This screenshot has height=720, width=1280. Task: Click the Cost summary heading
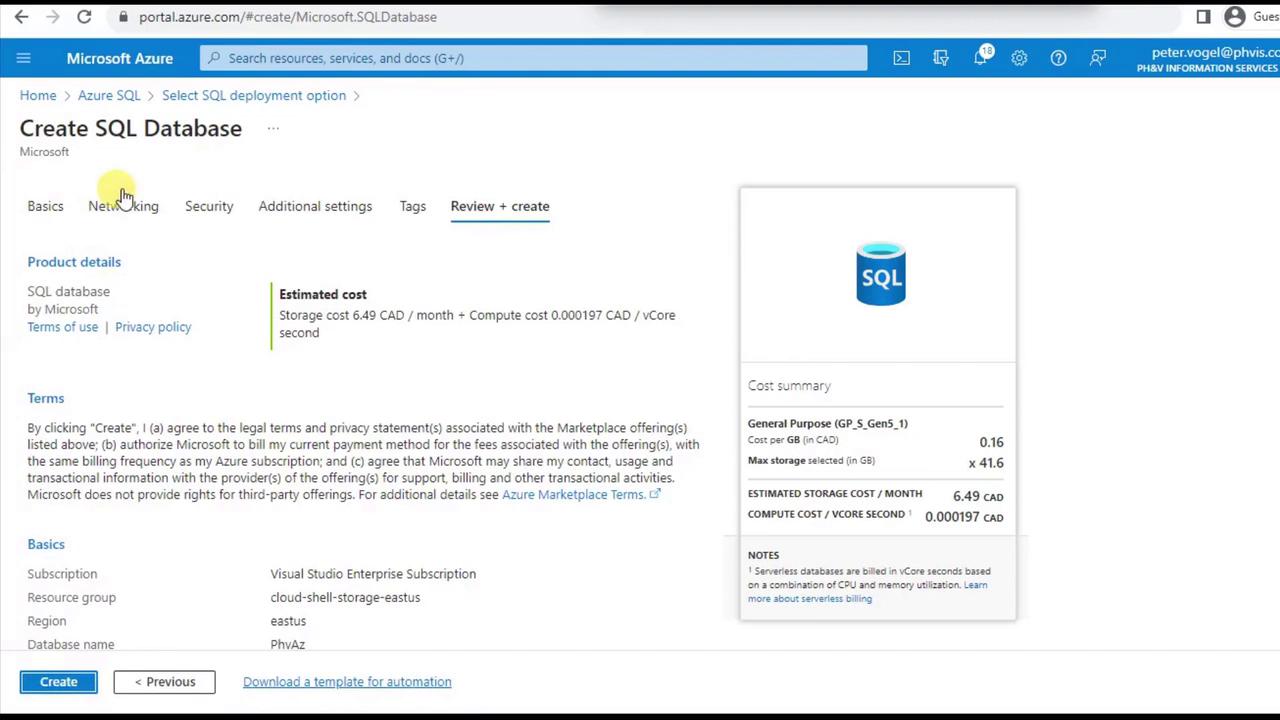pyautogui.click(x=789, y=386)
